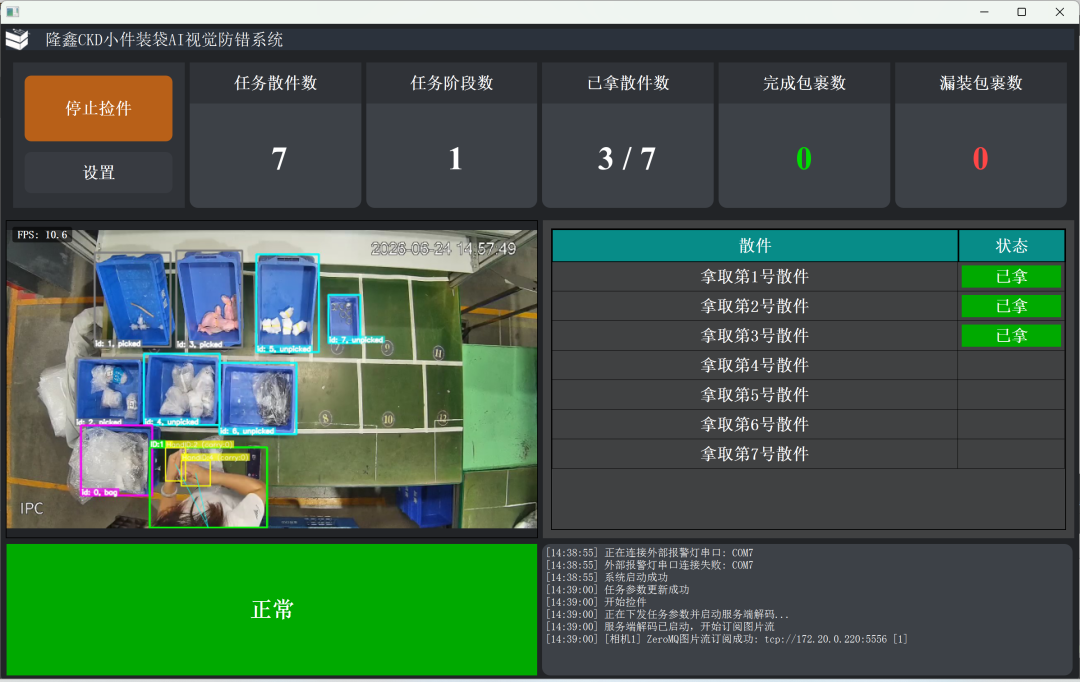Viewport: 1080px width, 682px height.
Task: Select row 拿取第1号散件
Action: pyautogui.click(x=808, y=276)
